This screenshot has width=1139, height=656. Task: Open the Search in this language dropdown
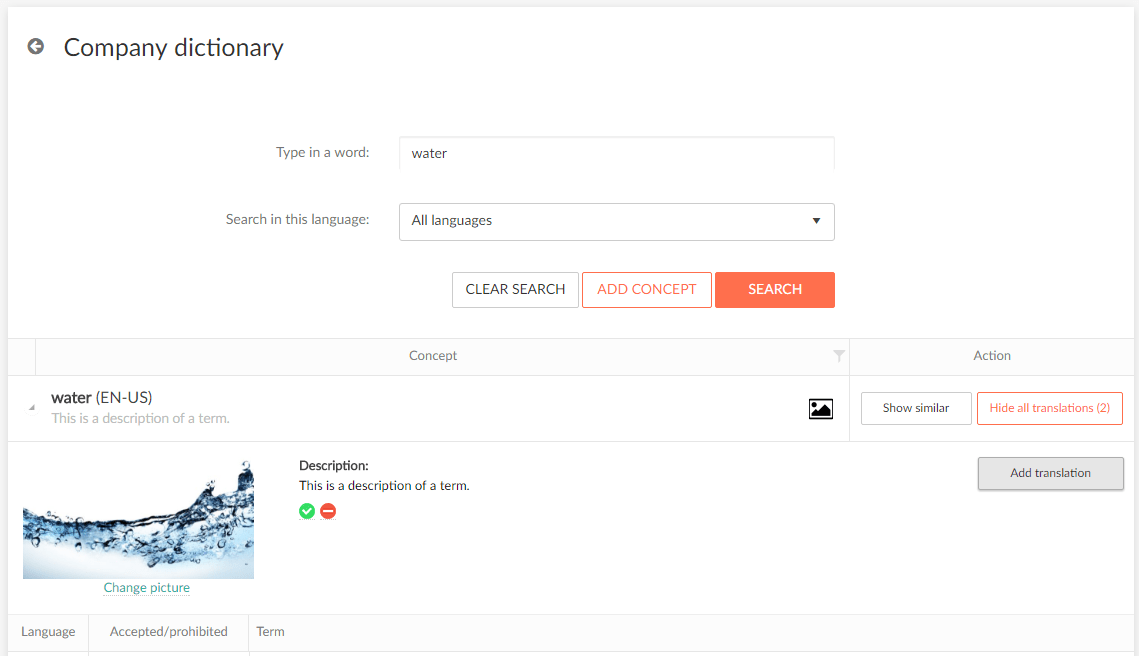click(616, 222)
